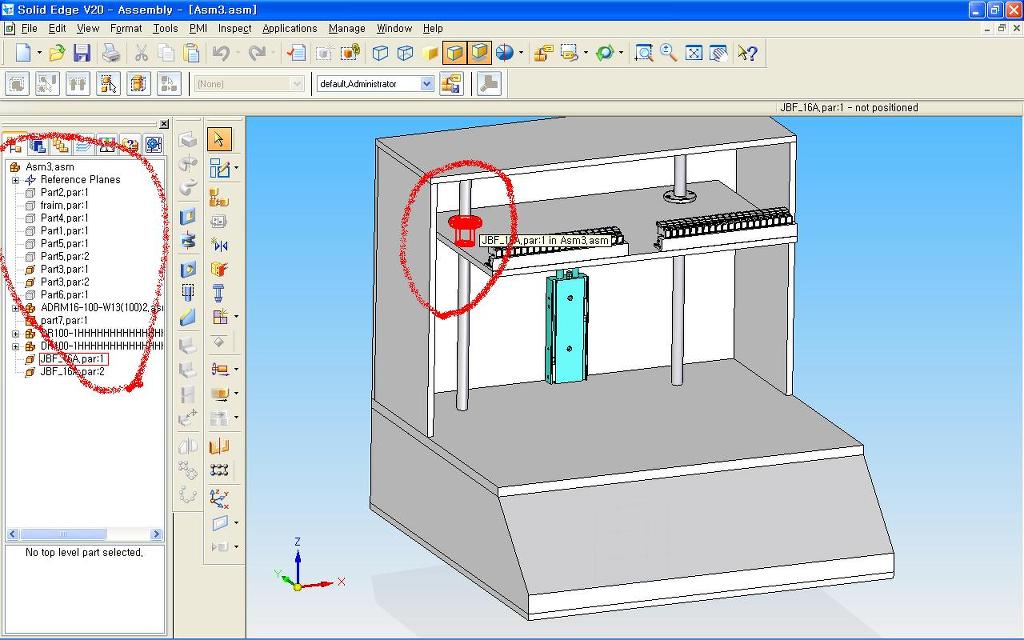1024x640 pixels.
Task: Click the Save icon in the toolbar
Action: coord(82,53)
